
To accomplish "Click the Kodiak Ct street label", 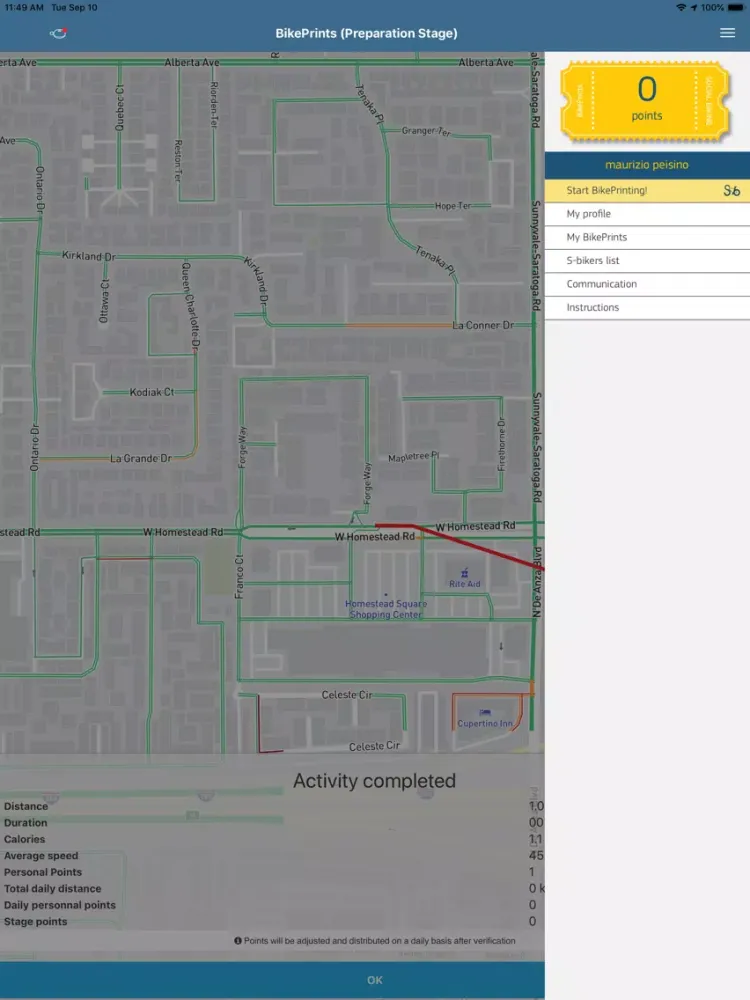I will (x=152, y=392).
